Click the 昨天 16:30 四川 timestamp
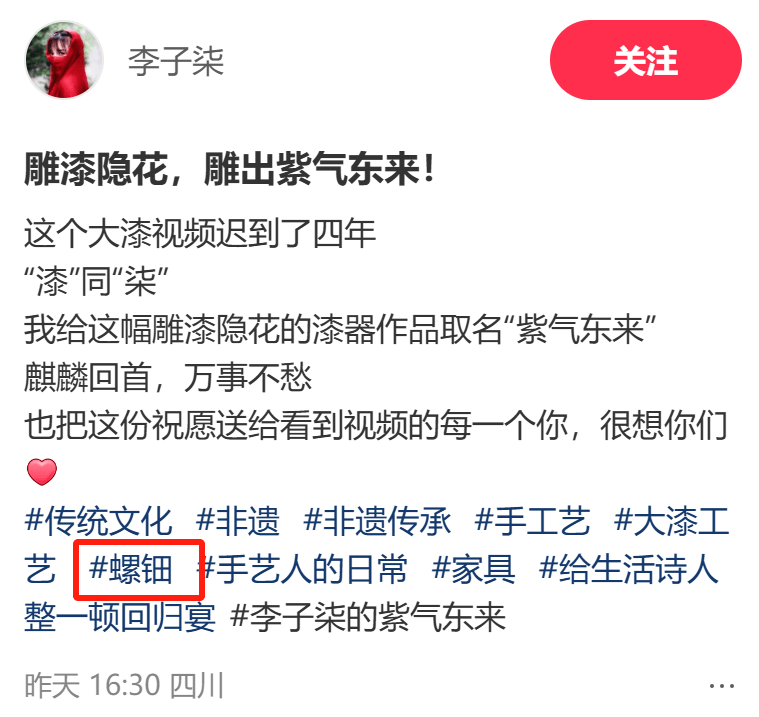Viewport: 759px width, 717px height. [x=124, y=685]
